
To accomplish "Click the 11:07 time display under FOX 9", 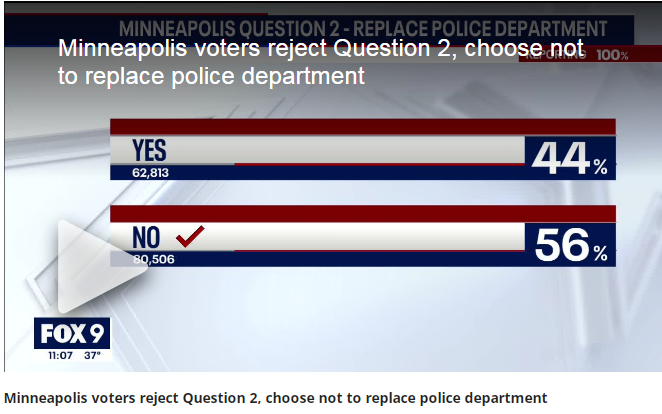I will click(x=60, y=355).
